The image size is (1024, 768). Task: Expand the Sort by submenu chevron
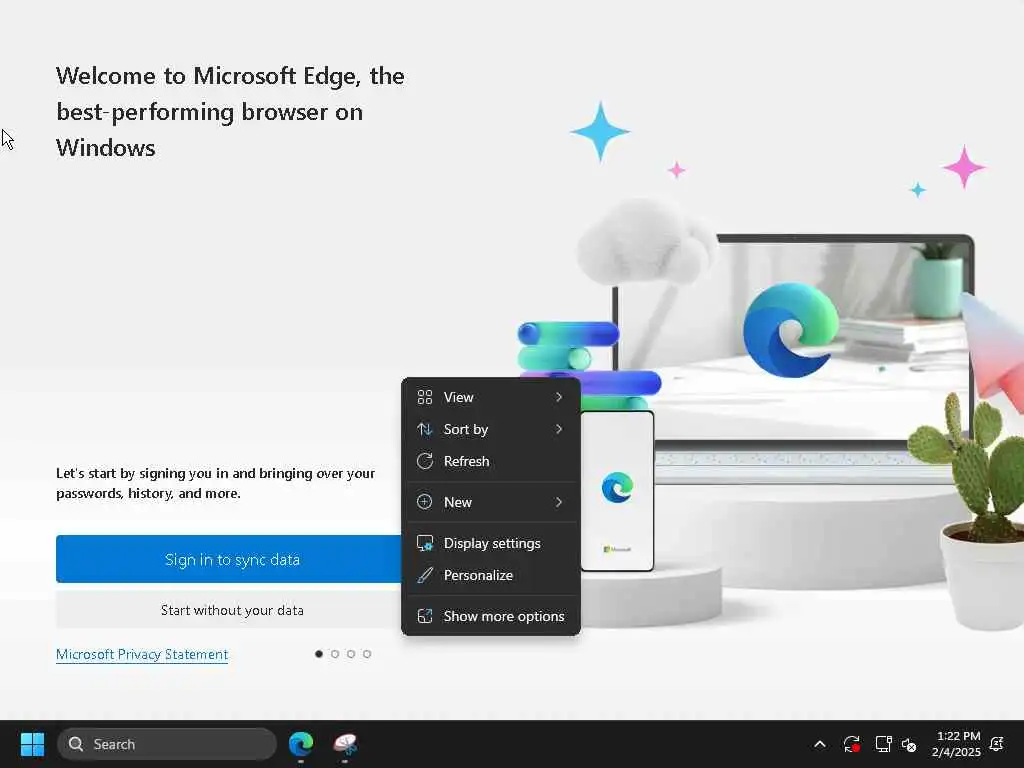(x=559, y=429)
